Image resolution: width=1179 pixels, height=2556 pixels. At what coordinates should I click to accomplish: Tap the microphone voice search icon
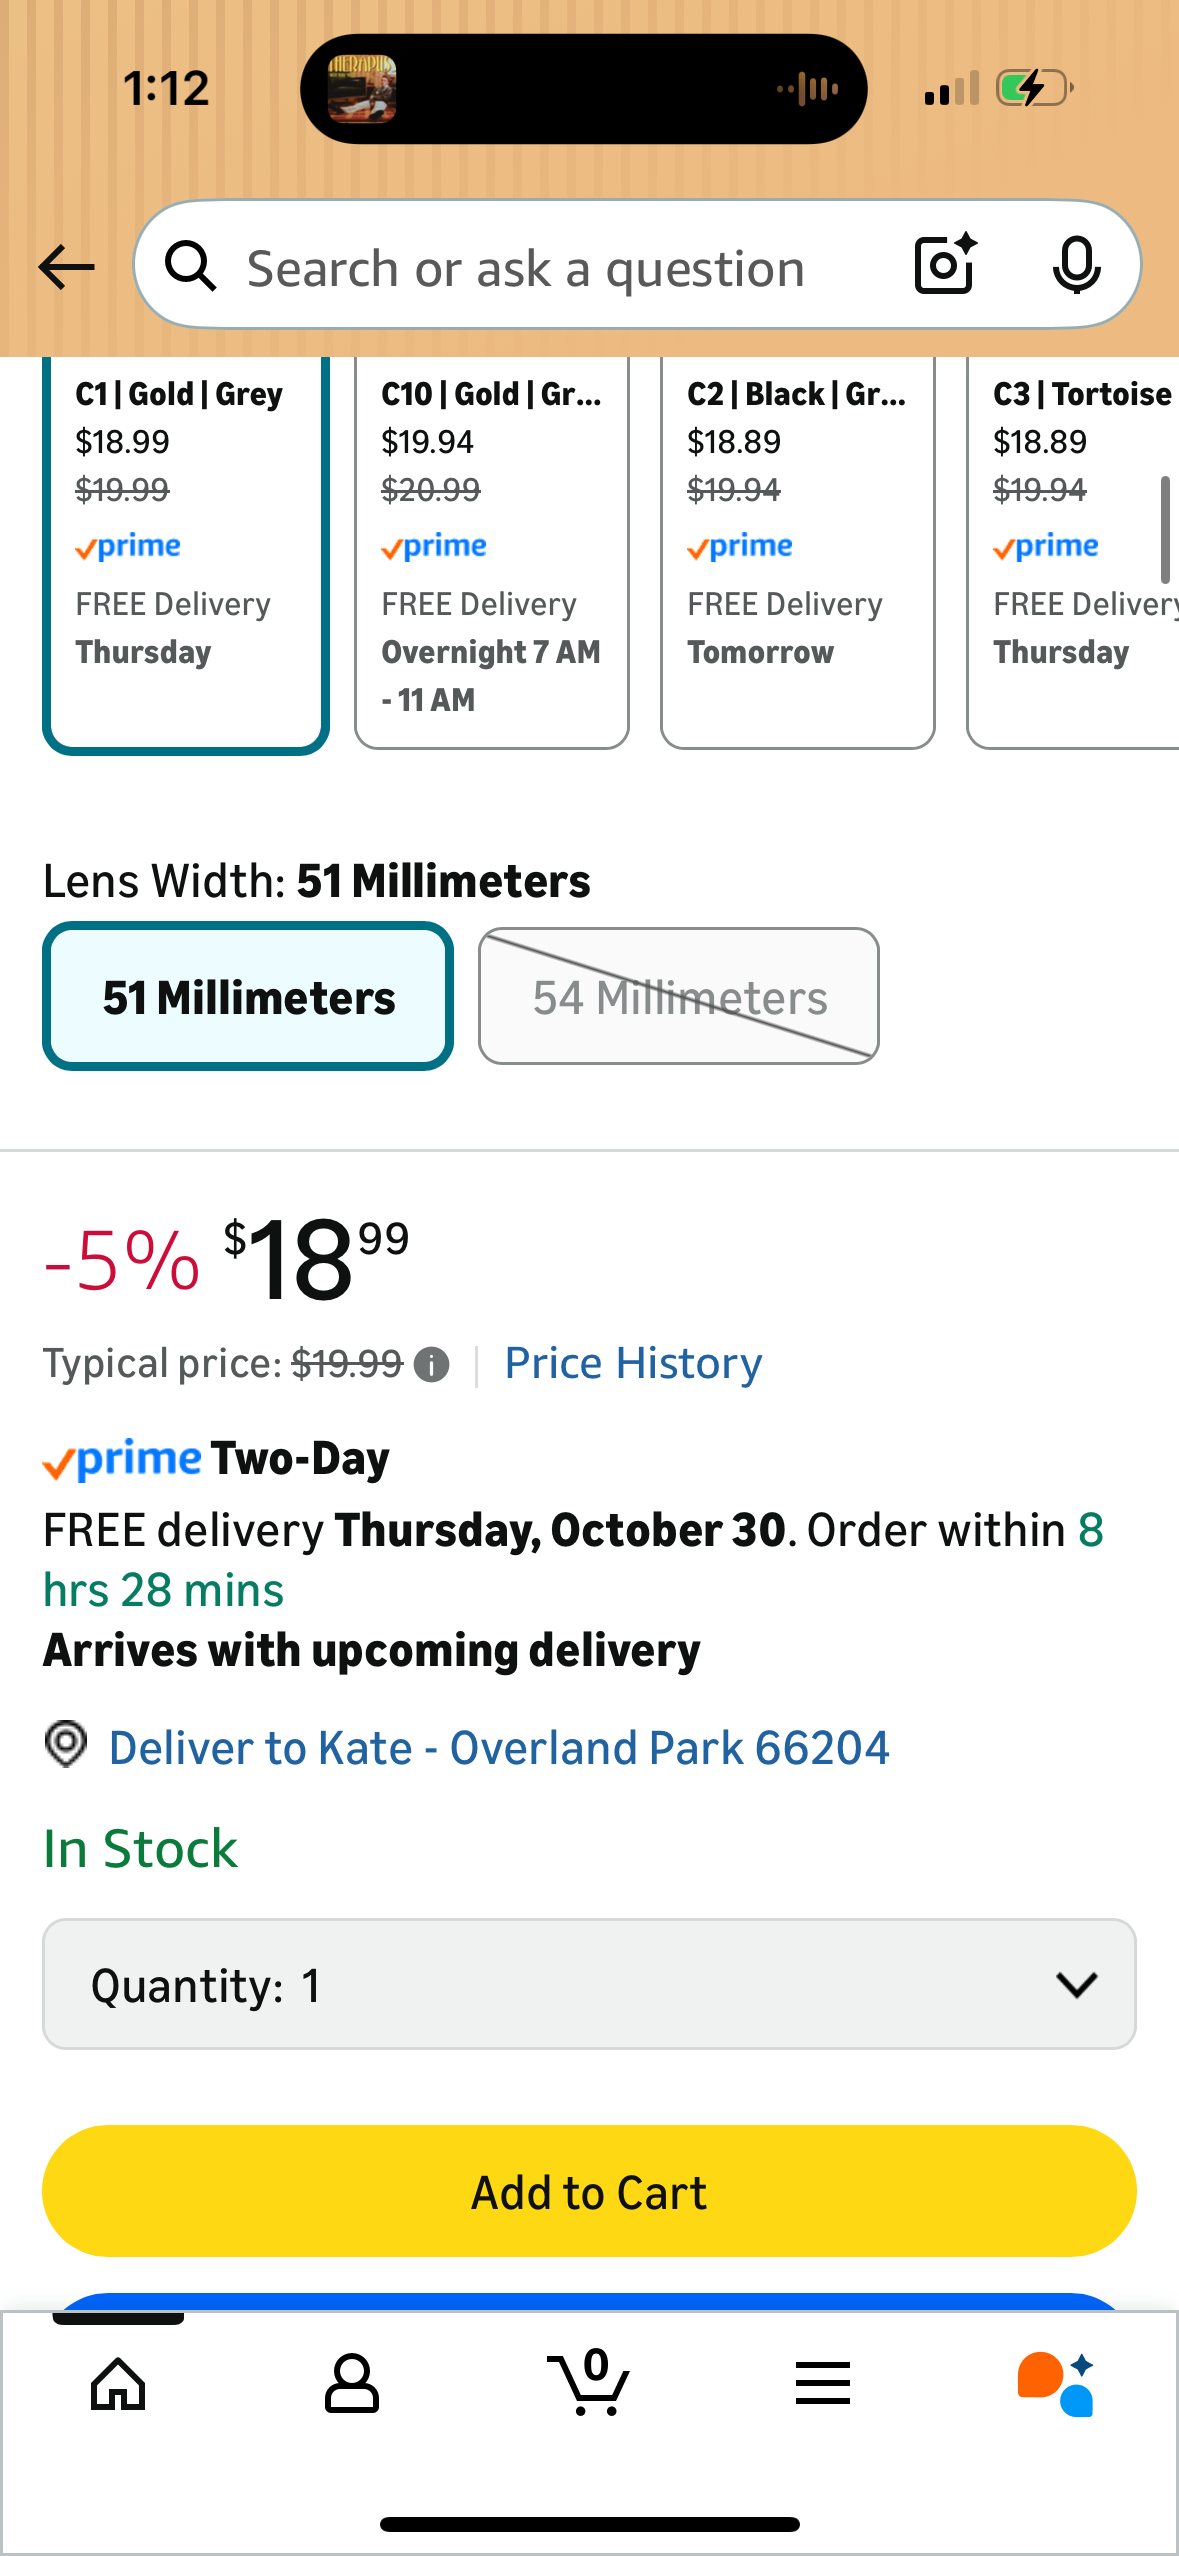coord(1076,266)
